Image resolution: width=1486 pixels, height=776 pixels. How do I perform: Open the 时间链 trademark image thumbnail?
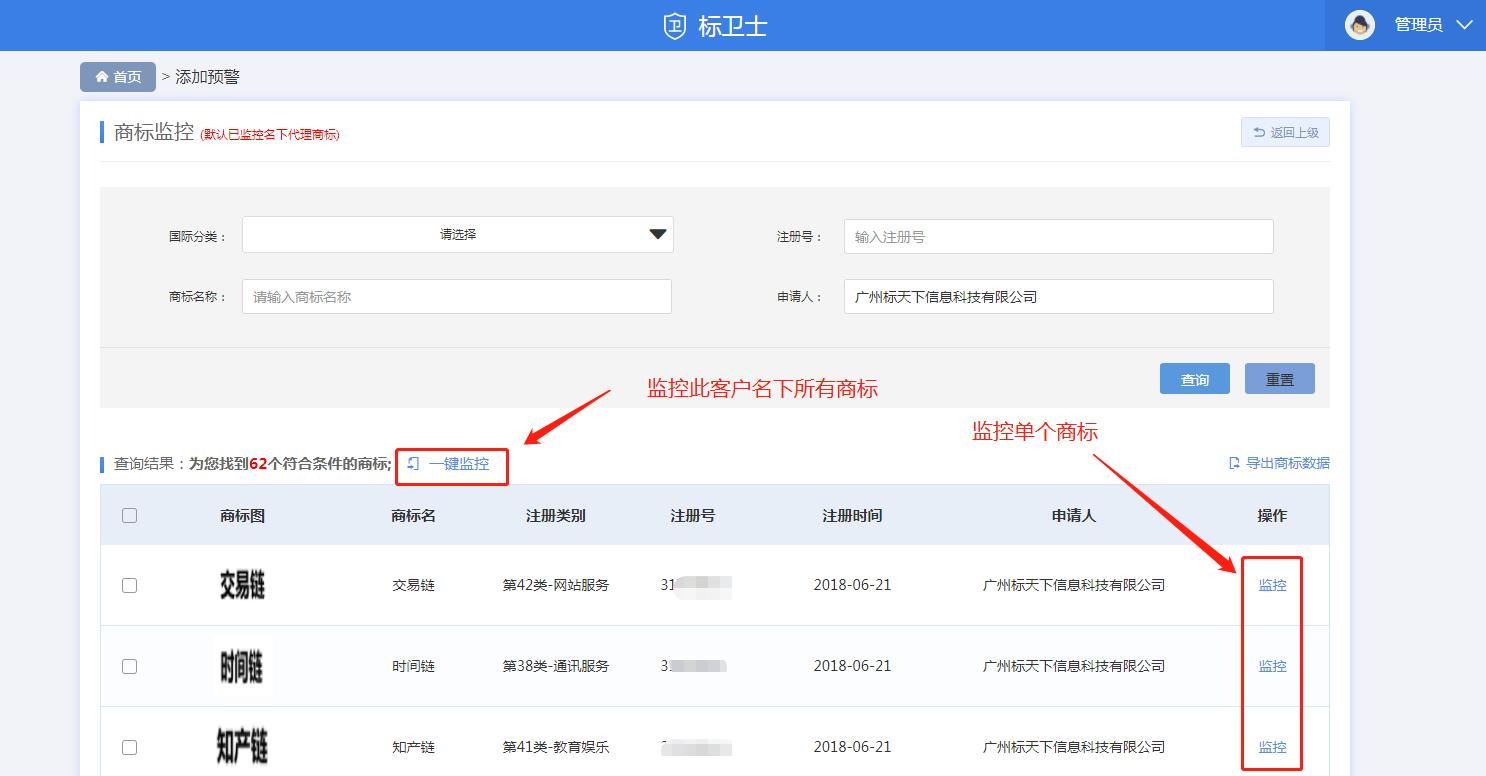[240, 666]
